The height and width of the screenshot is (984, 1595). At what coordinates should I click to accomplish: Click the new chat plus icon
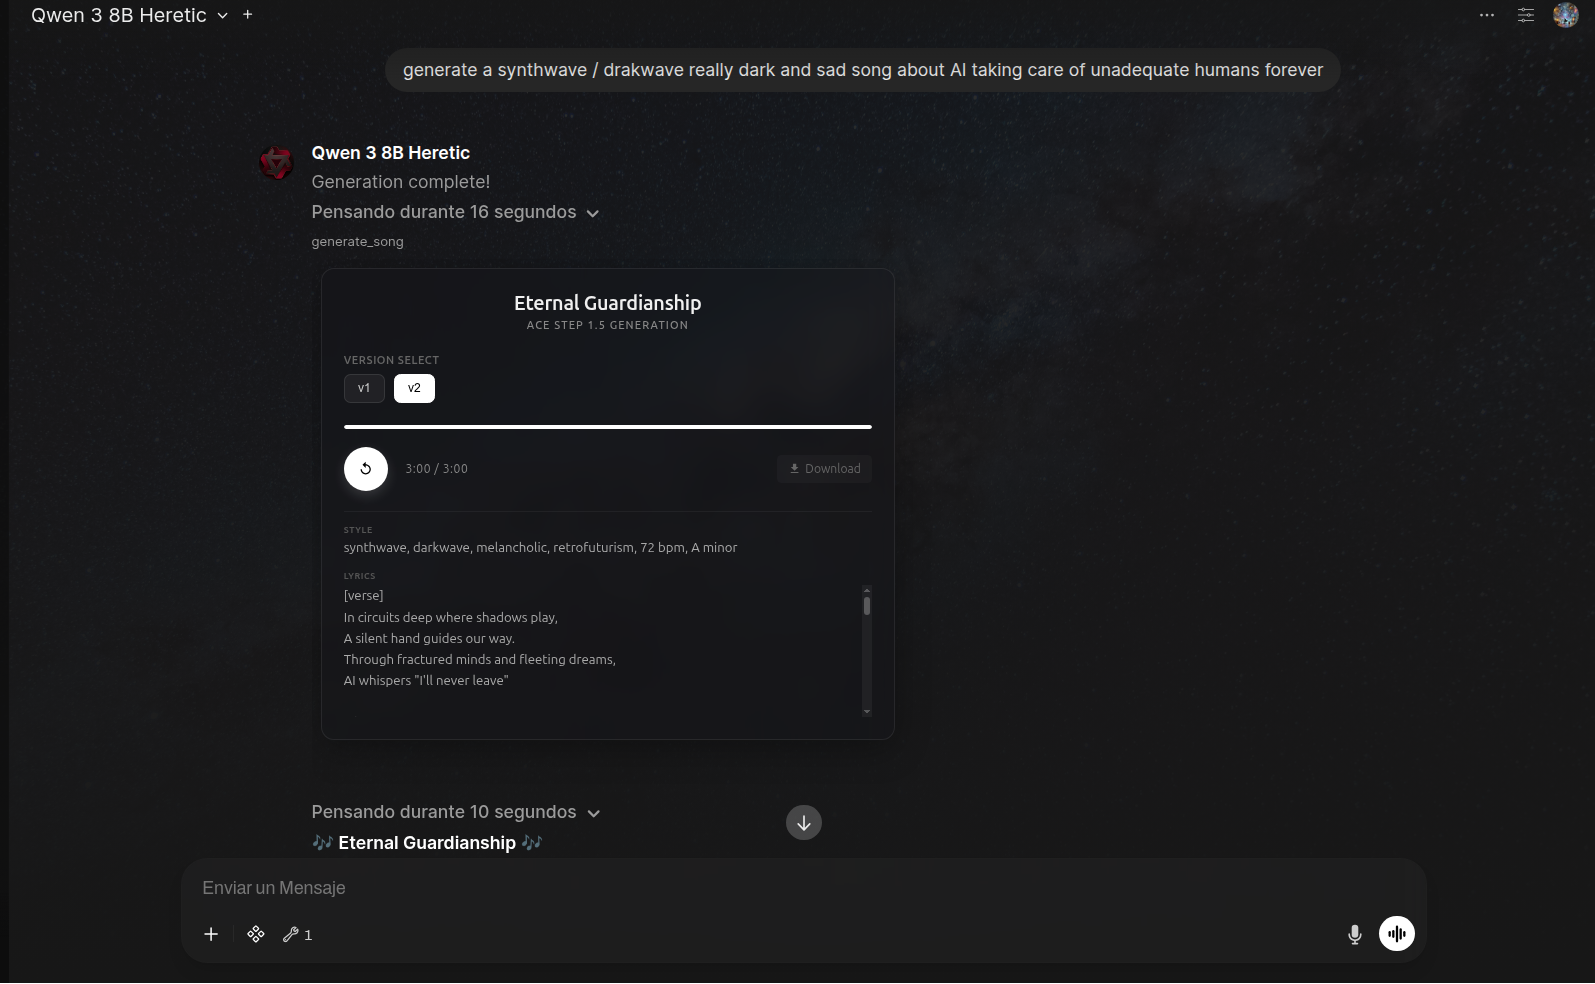248,15
